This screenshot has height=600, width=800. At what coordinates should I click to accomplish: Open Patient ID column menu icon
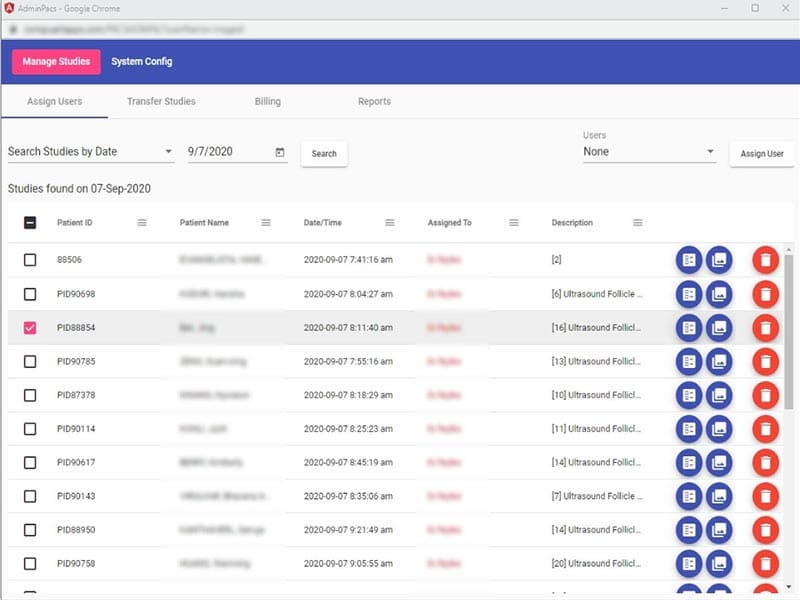(x=142, y=222)
